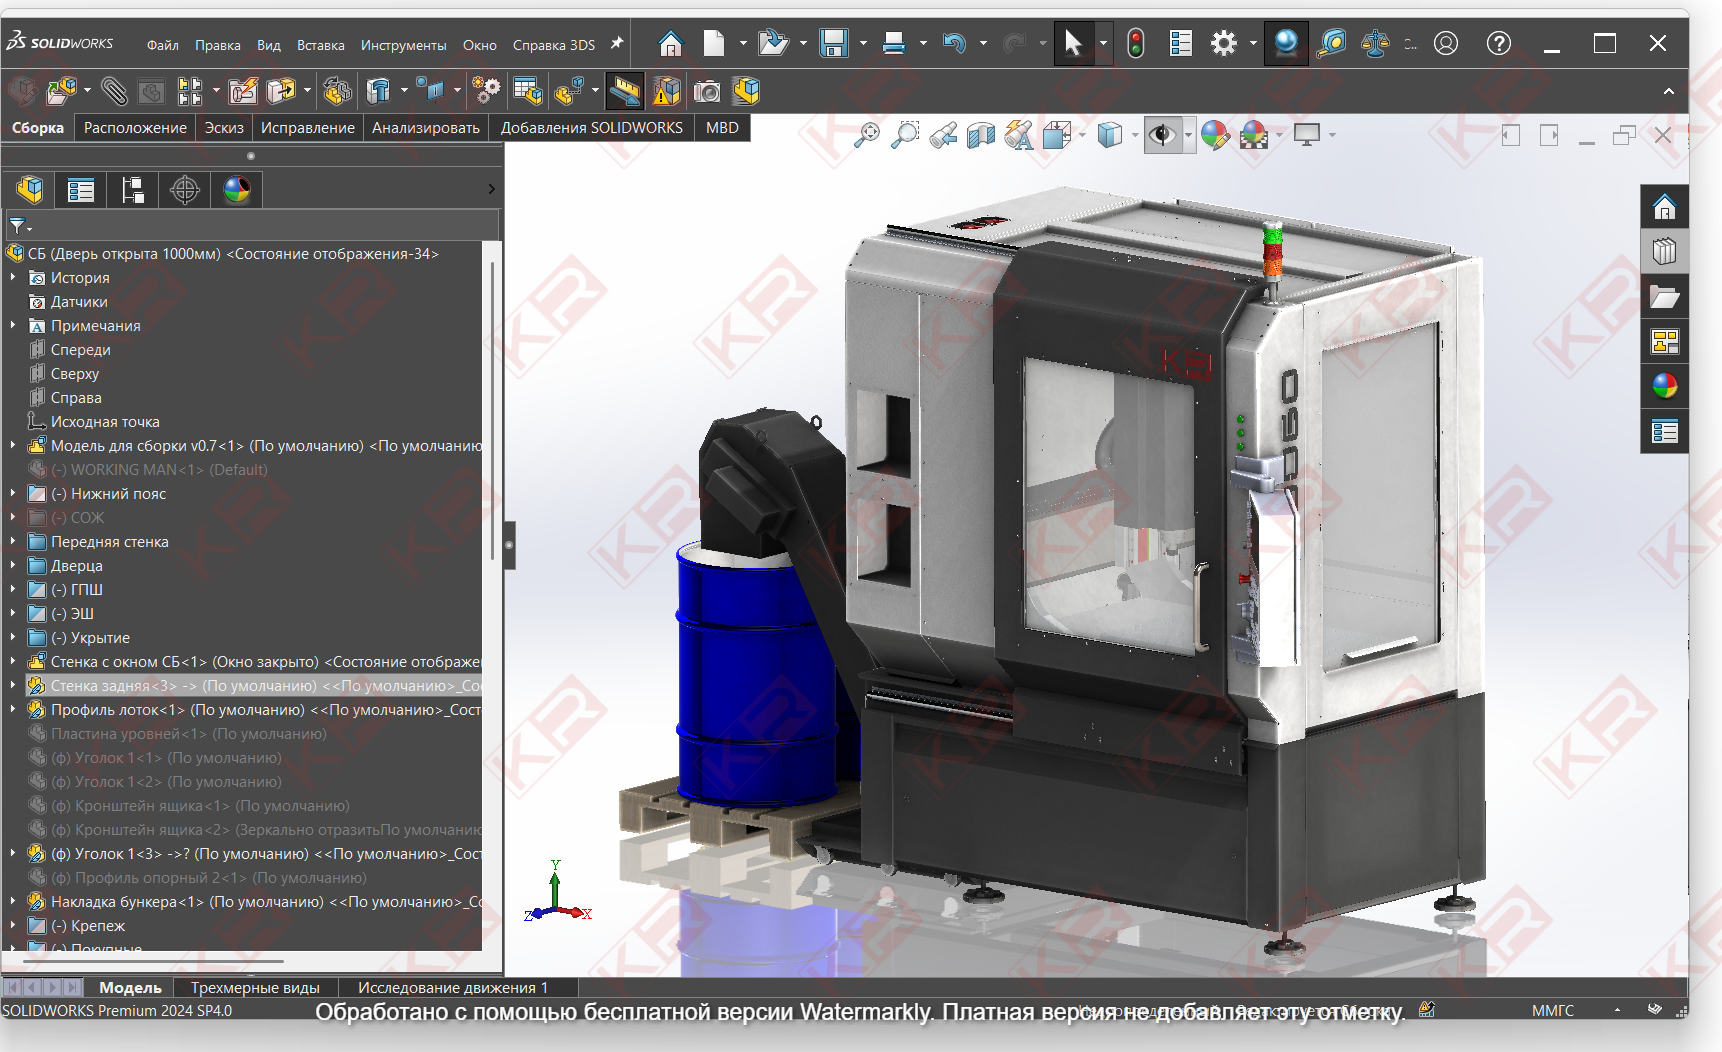Open Apply Scene color ball tool
This screenshot has height=1052, width=1722.
point(1253,134)
